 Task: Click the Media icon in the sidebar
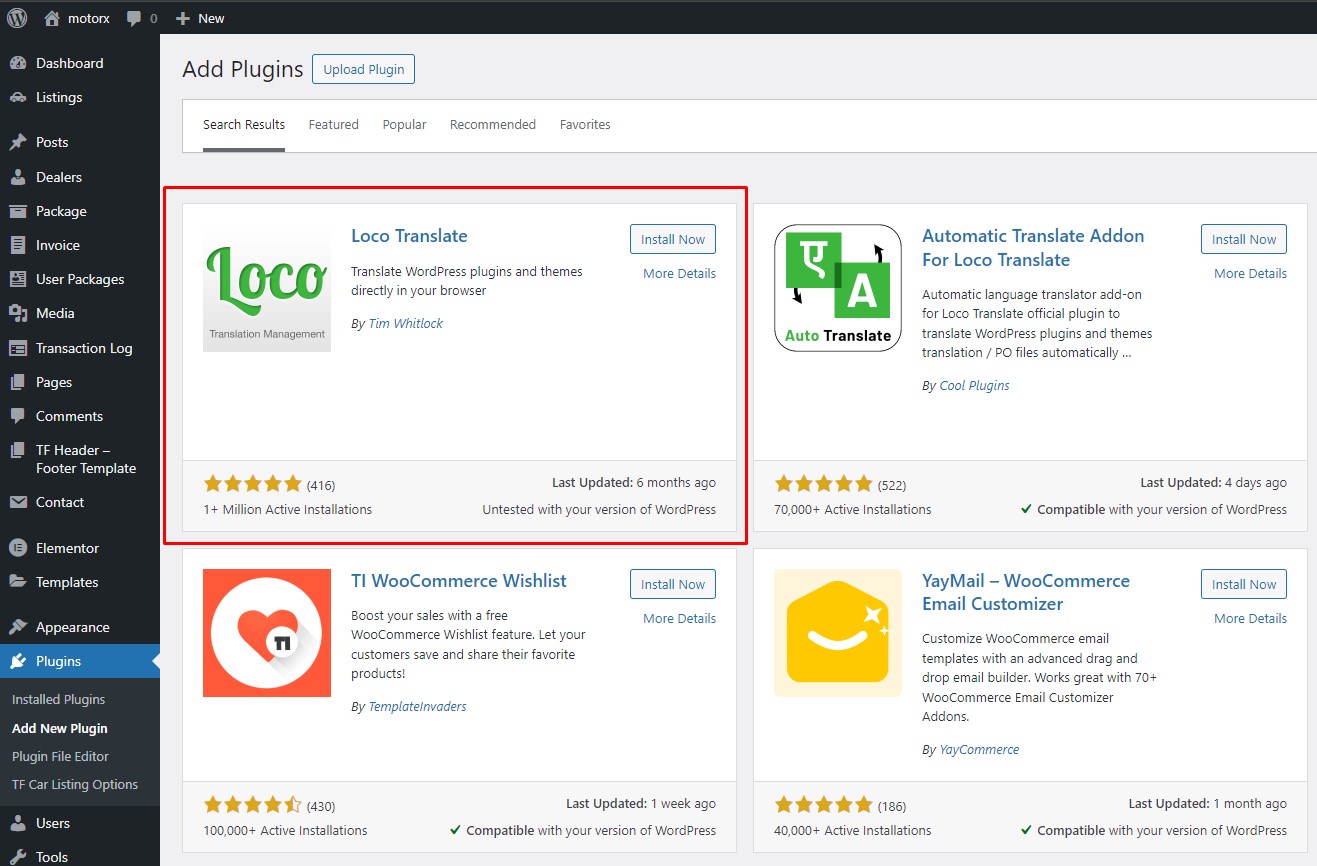18,313
